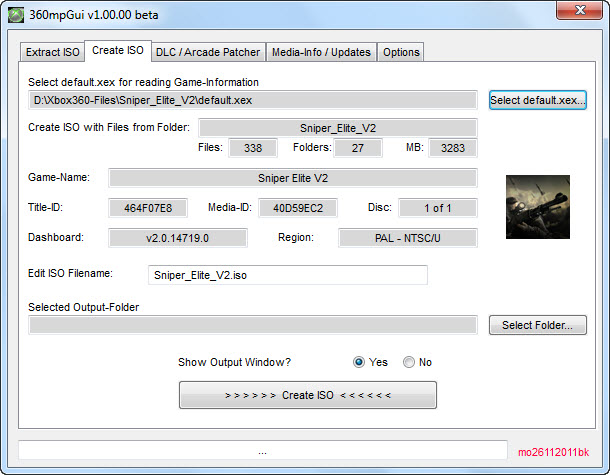
Task: Click the Edit ISO Filename input field
Action: (287, 275)
